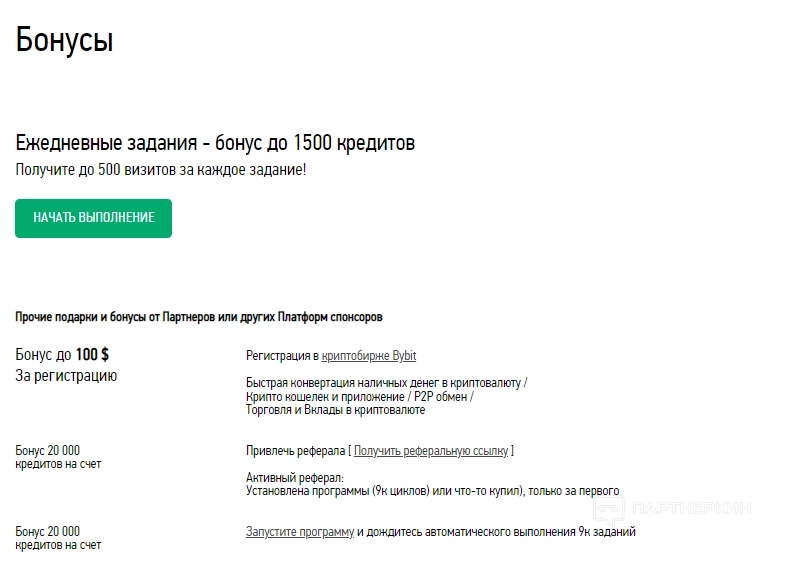
Task: Click the Бонус до 100 $ label
Action: [63, 355]
